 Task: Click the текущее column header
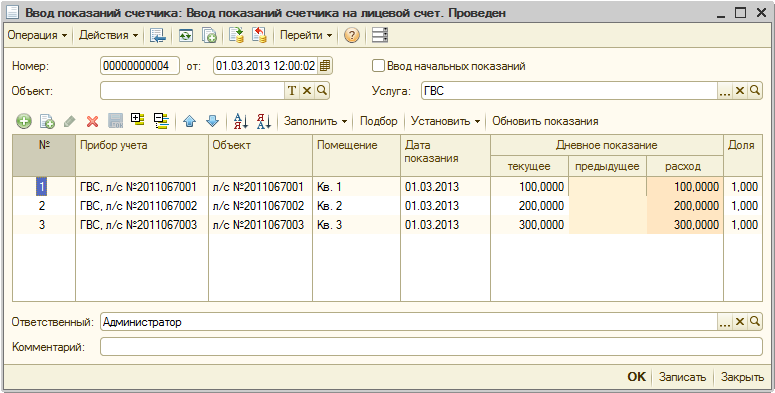(x=529, y=166)
